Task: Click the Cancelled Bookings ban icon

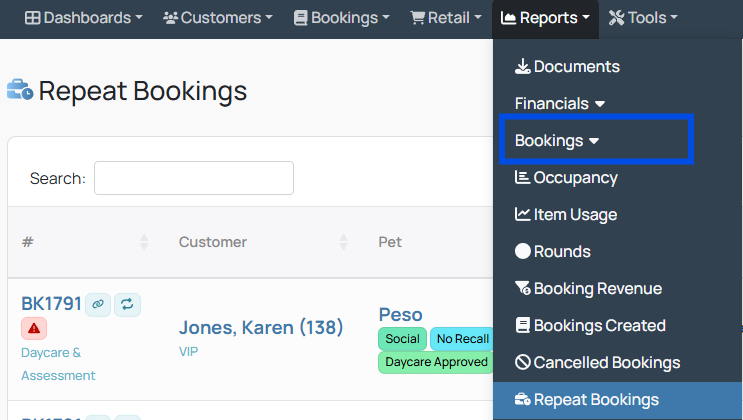Action: point(523,362)
